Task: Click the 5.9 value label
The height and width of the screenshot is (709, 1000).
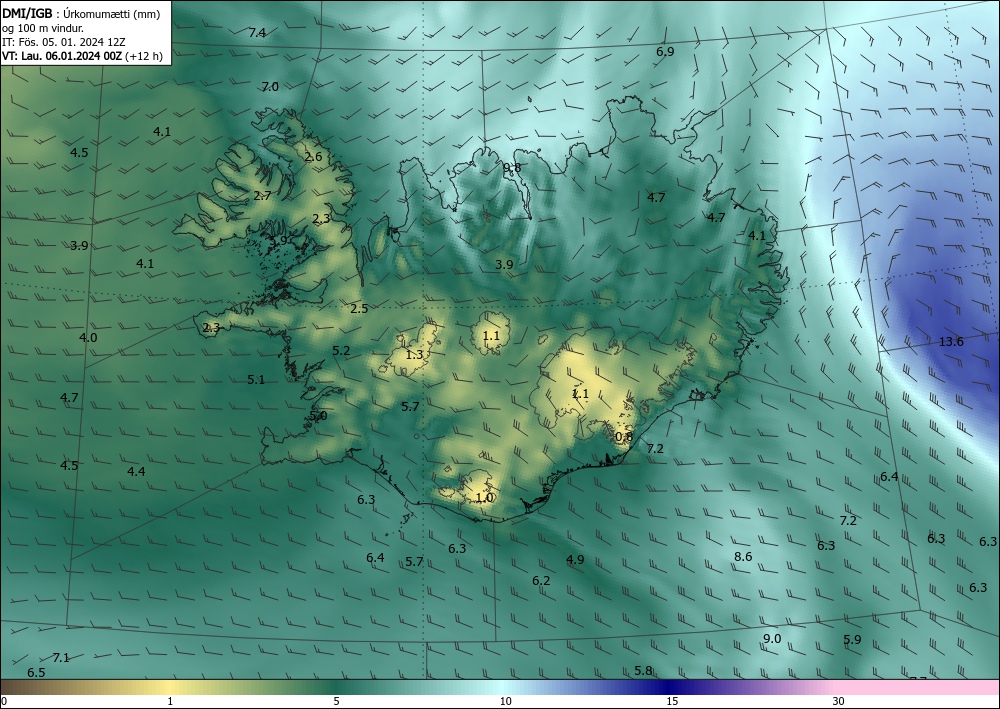Action: 853,640
